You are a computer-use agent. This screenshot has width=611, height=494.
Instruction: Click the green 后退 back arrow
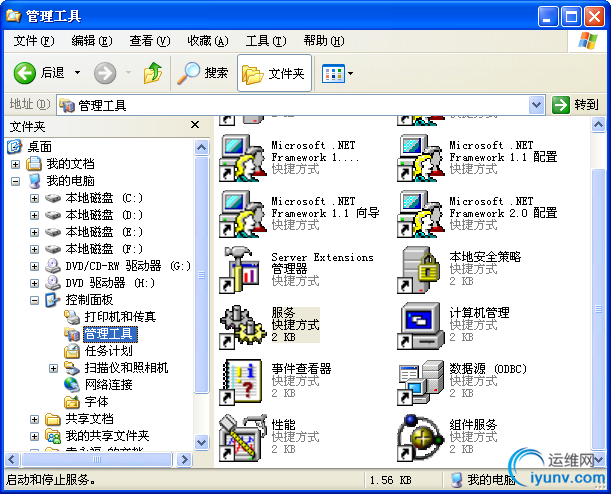tap(24, 73)
